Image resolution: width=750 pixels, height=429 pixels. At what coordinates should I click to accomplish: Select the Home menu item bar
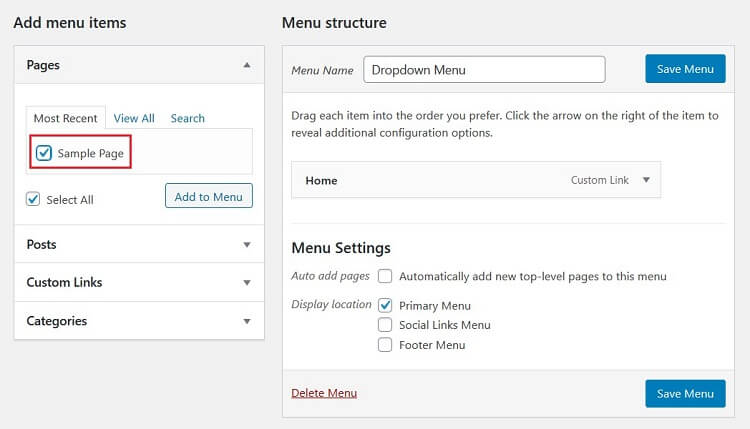click(476, 180)
